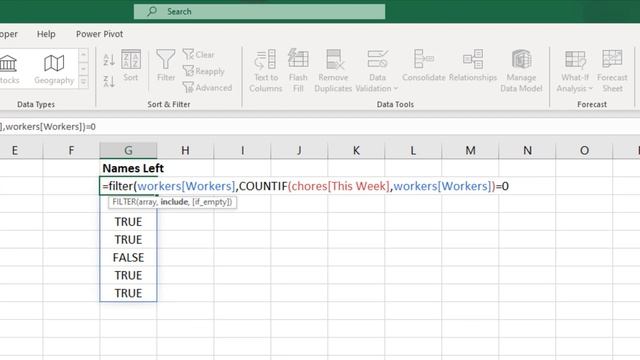
Task: Select column H header
Action: pos(185,151)
